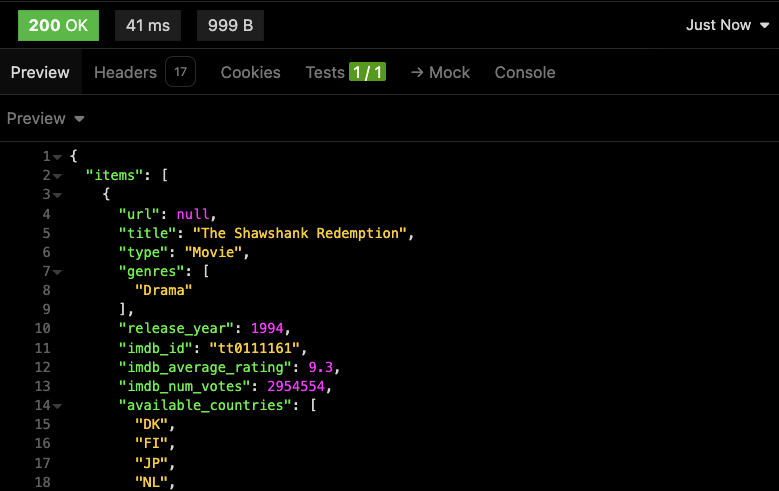Click the 1994 value
779x491 pixels.
click(267, 328)
